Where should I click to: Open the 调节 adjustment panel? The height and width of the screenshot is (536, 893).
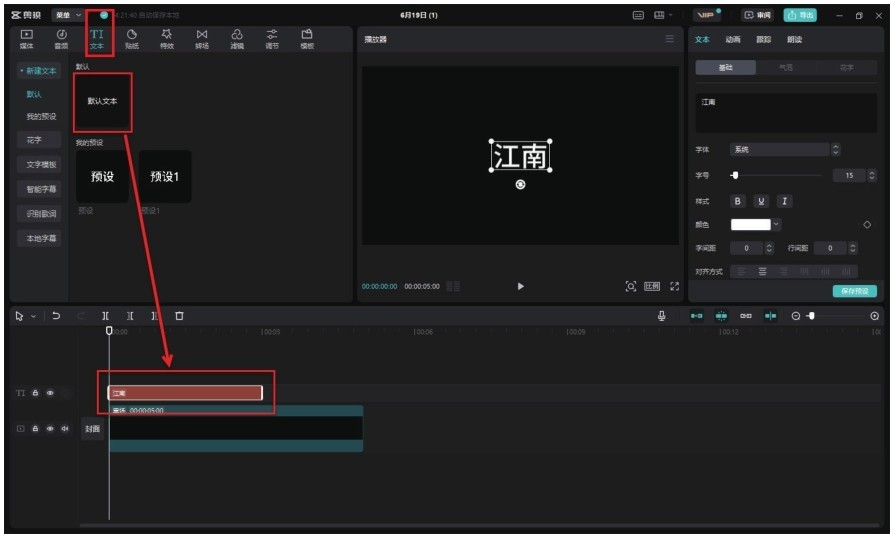click(272, 39)
